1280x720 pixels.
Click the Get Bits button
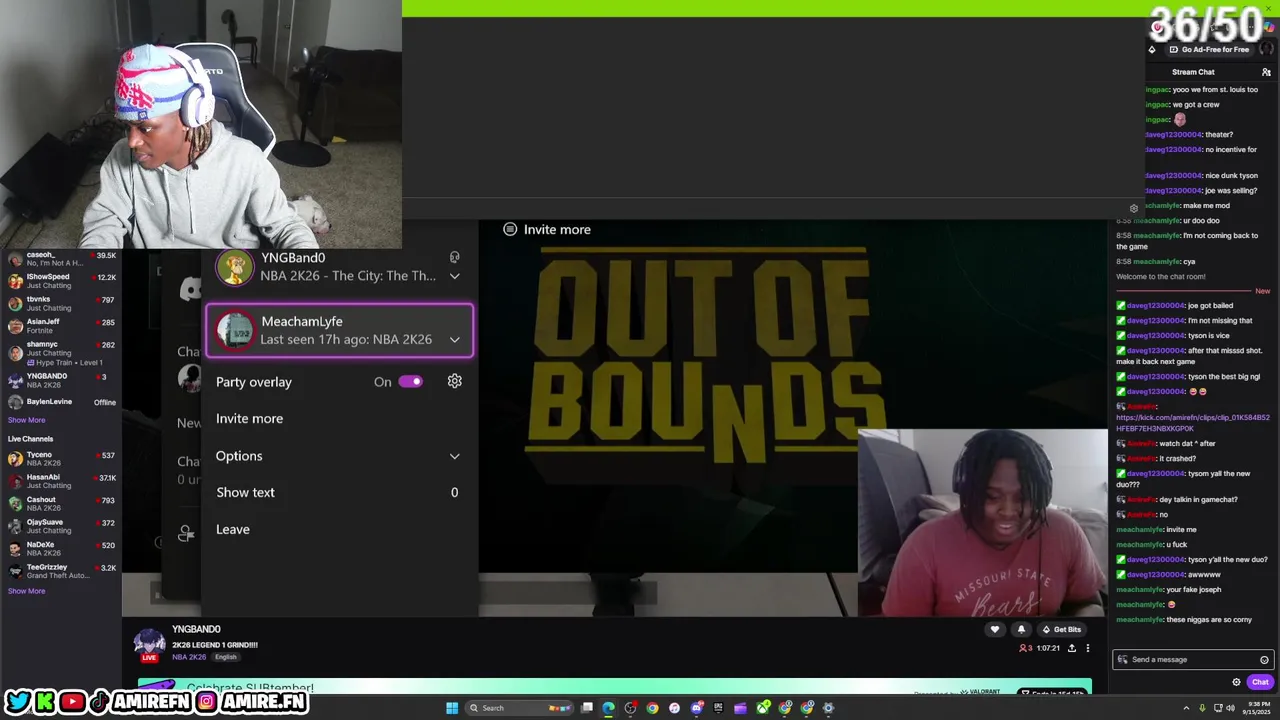1062,629
